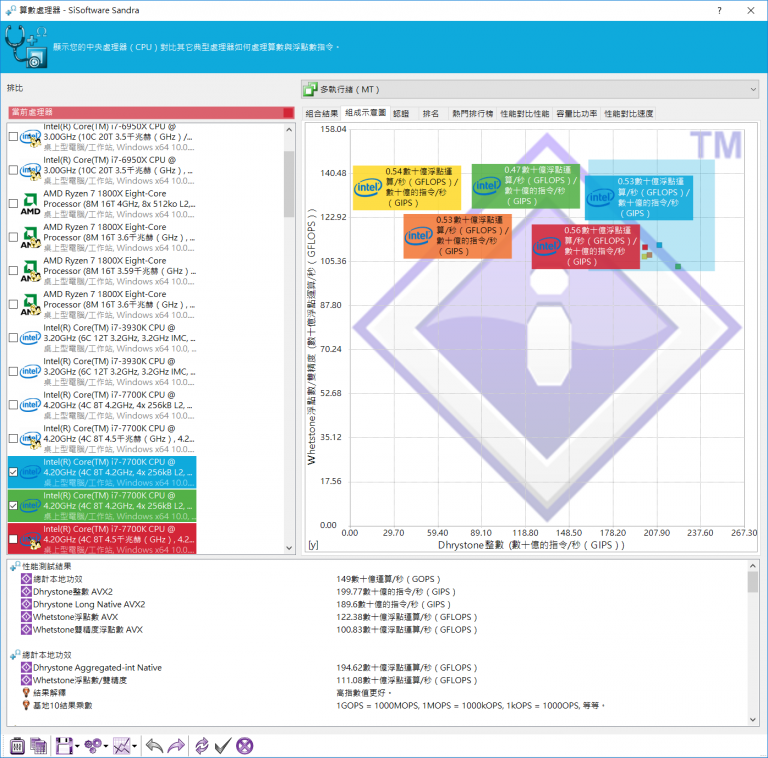Click the diamond icon beside Dhrystone Long Native AVX2
Screen dimensions: 768x758
point(26,604)
